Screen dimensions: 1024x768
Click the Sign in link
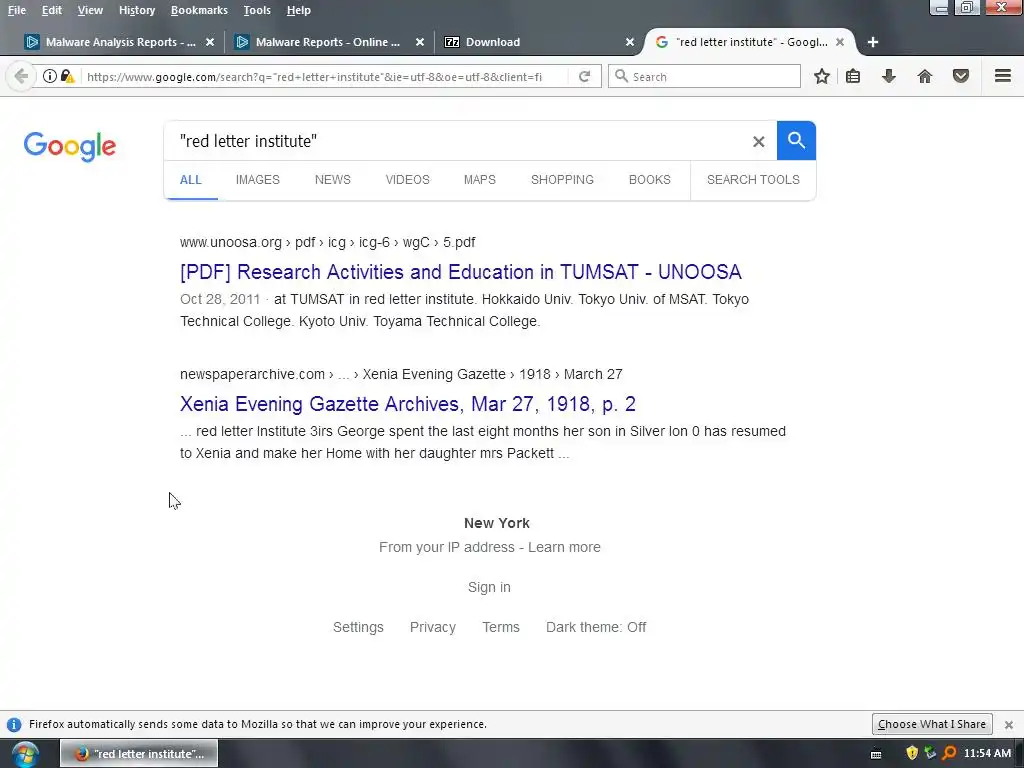coord(489,587)
